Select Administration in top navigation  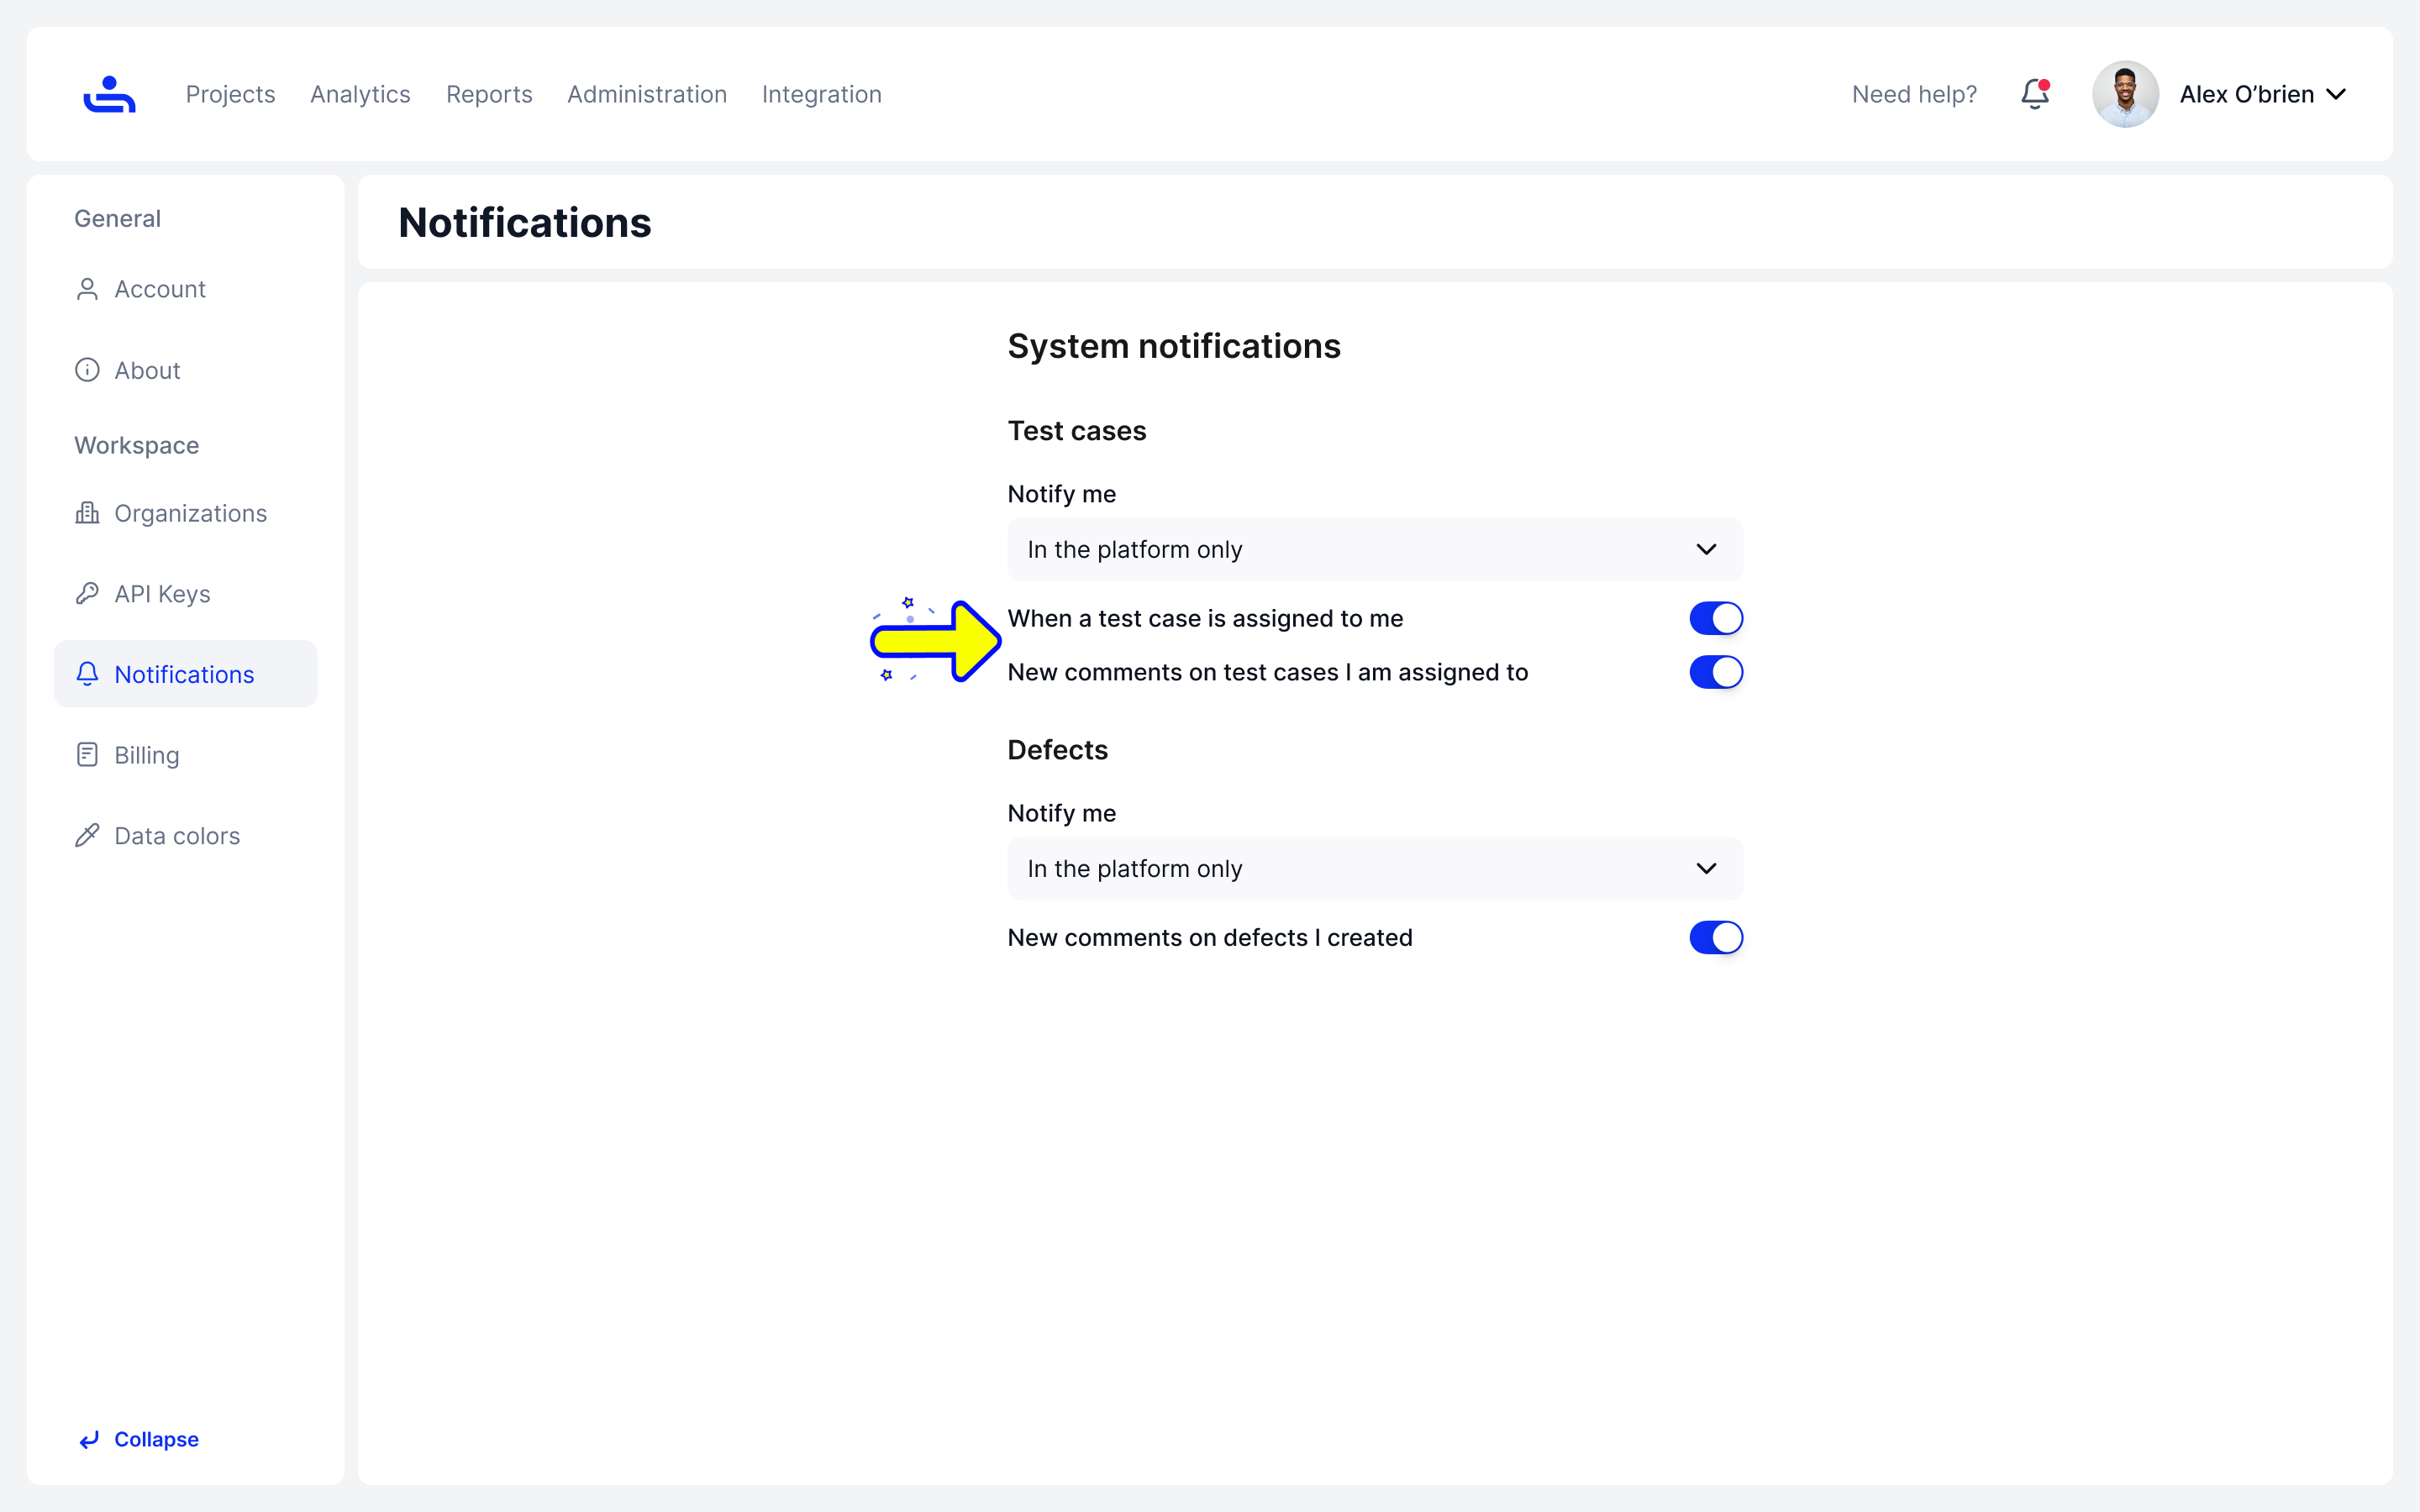pyautogui.click(x=647, y=94)
